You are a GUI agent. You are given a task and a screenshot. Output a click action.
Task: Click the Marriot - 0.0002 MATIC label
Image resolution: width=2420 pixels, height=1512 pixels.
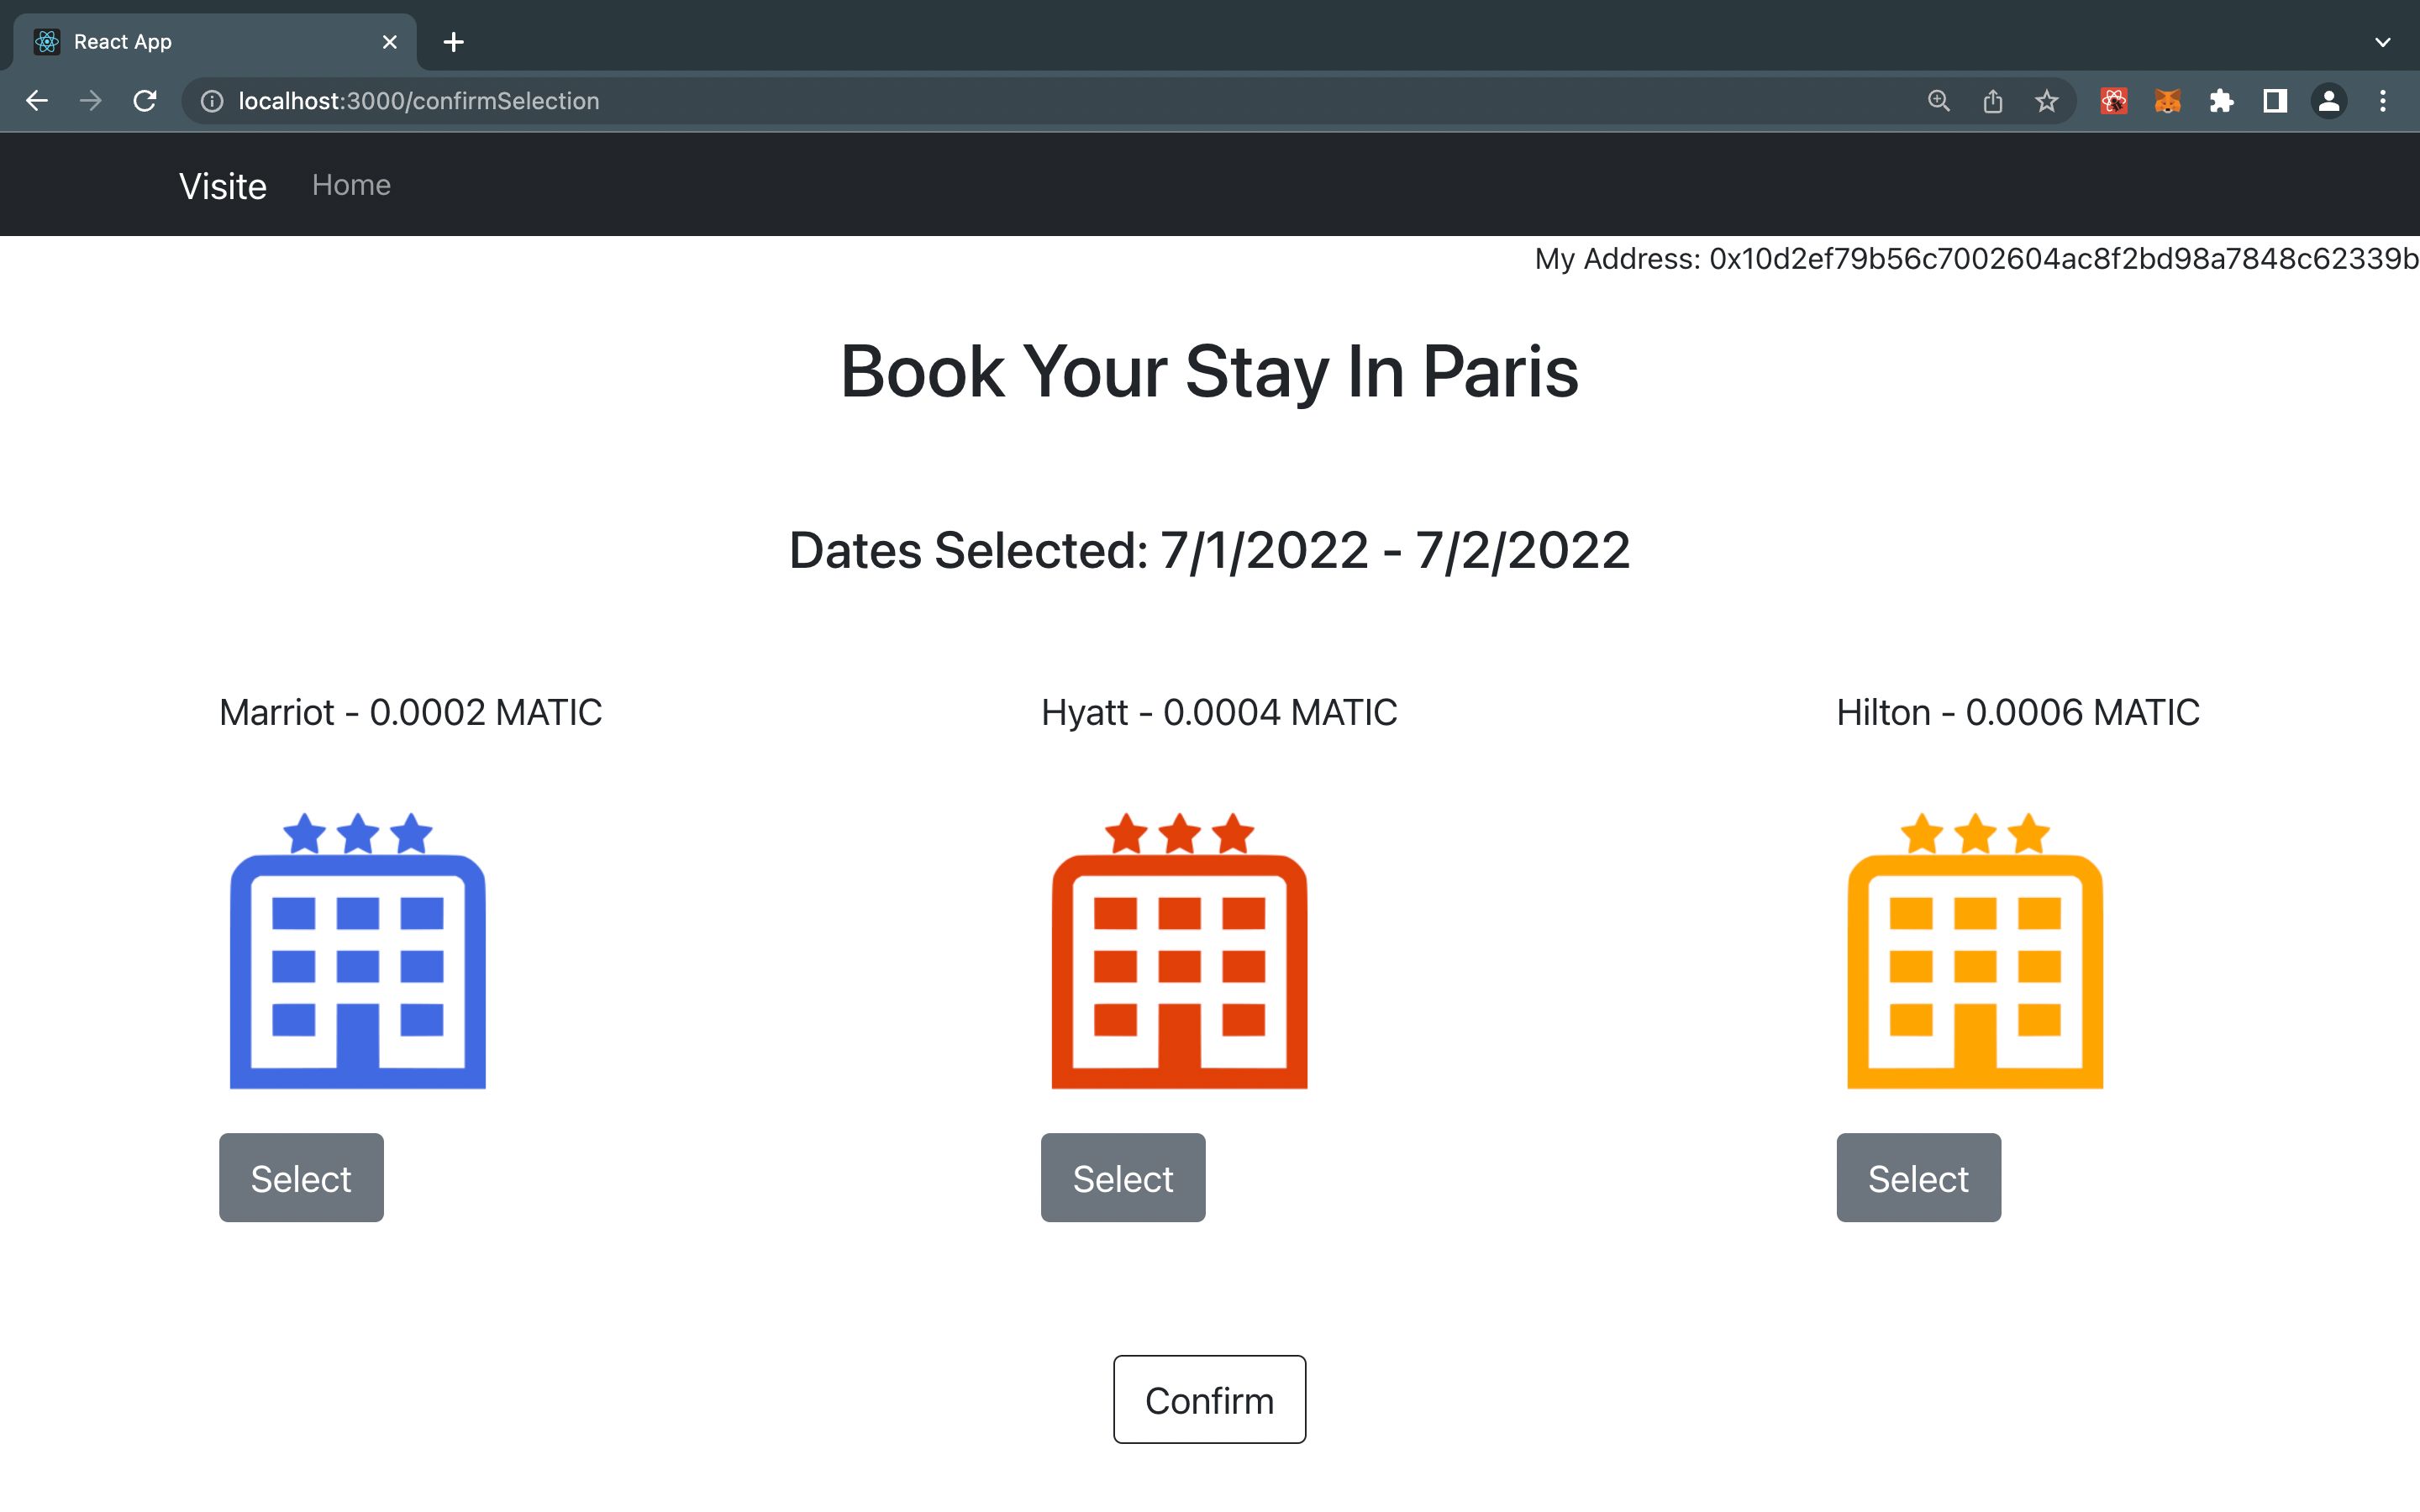410,713
